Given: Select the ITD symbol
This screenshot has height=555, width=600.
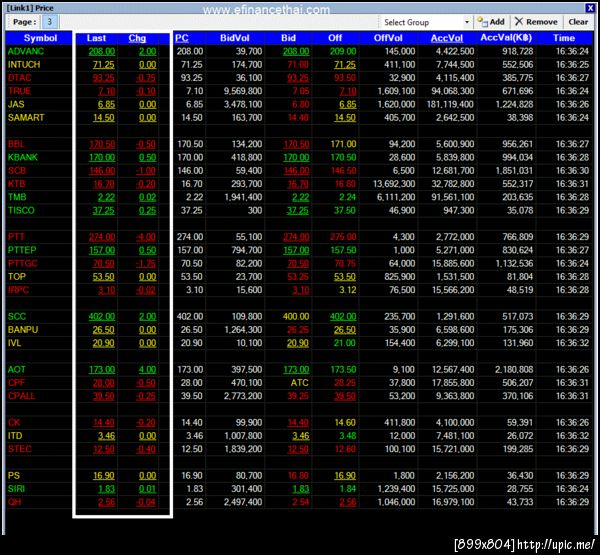Looking at the screenshot, I should pos(15,436).
